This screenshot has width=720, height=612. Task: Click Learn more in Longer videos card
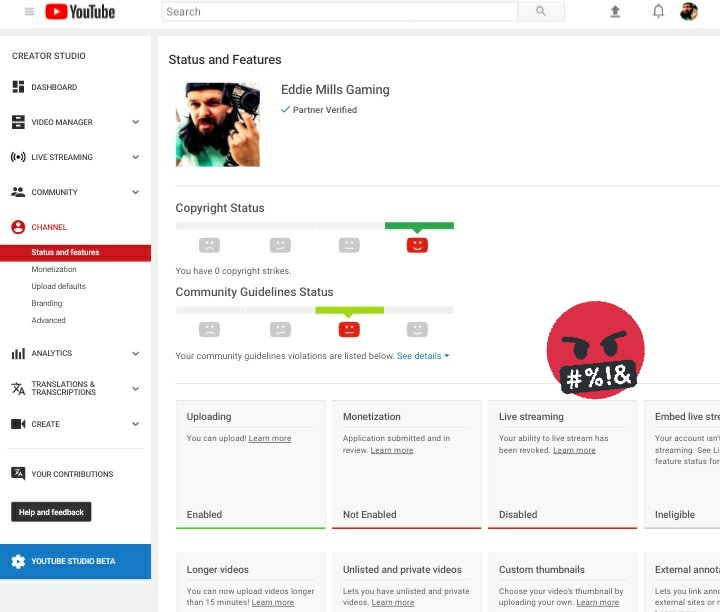273,602
